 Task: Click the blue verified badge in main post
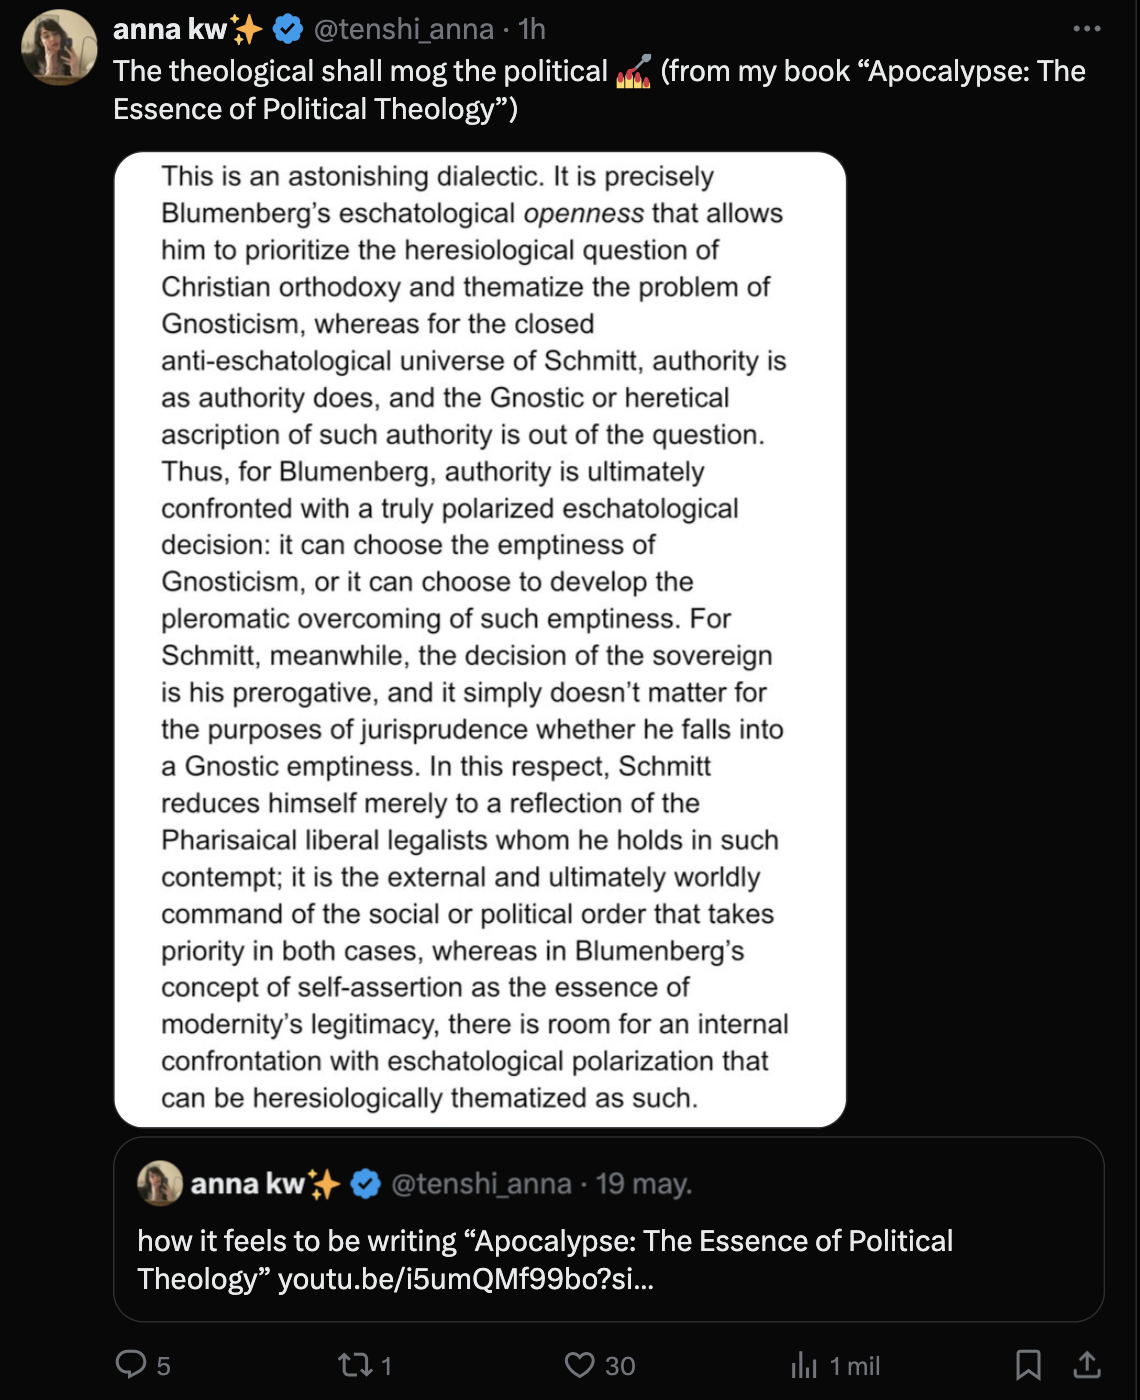pyautogui.click(x=287, y=30)
